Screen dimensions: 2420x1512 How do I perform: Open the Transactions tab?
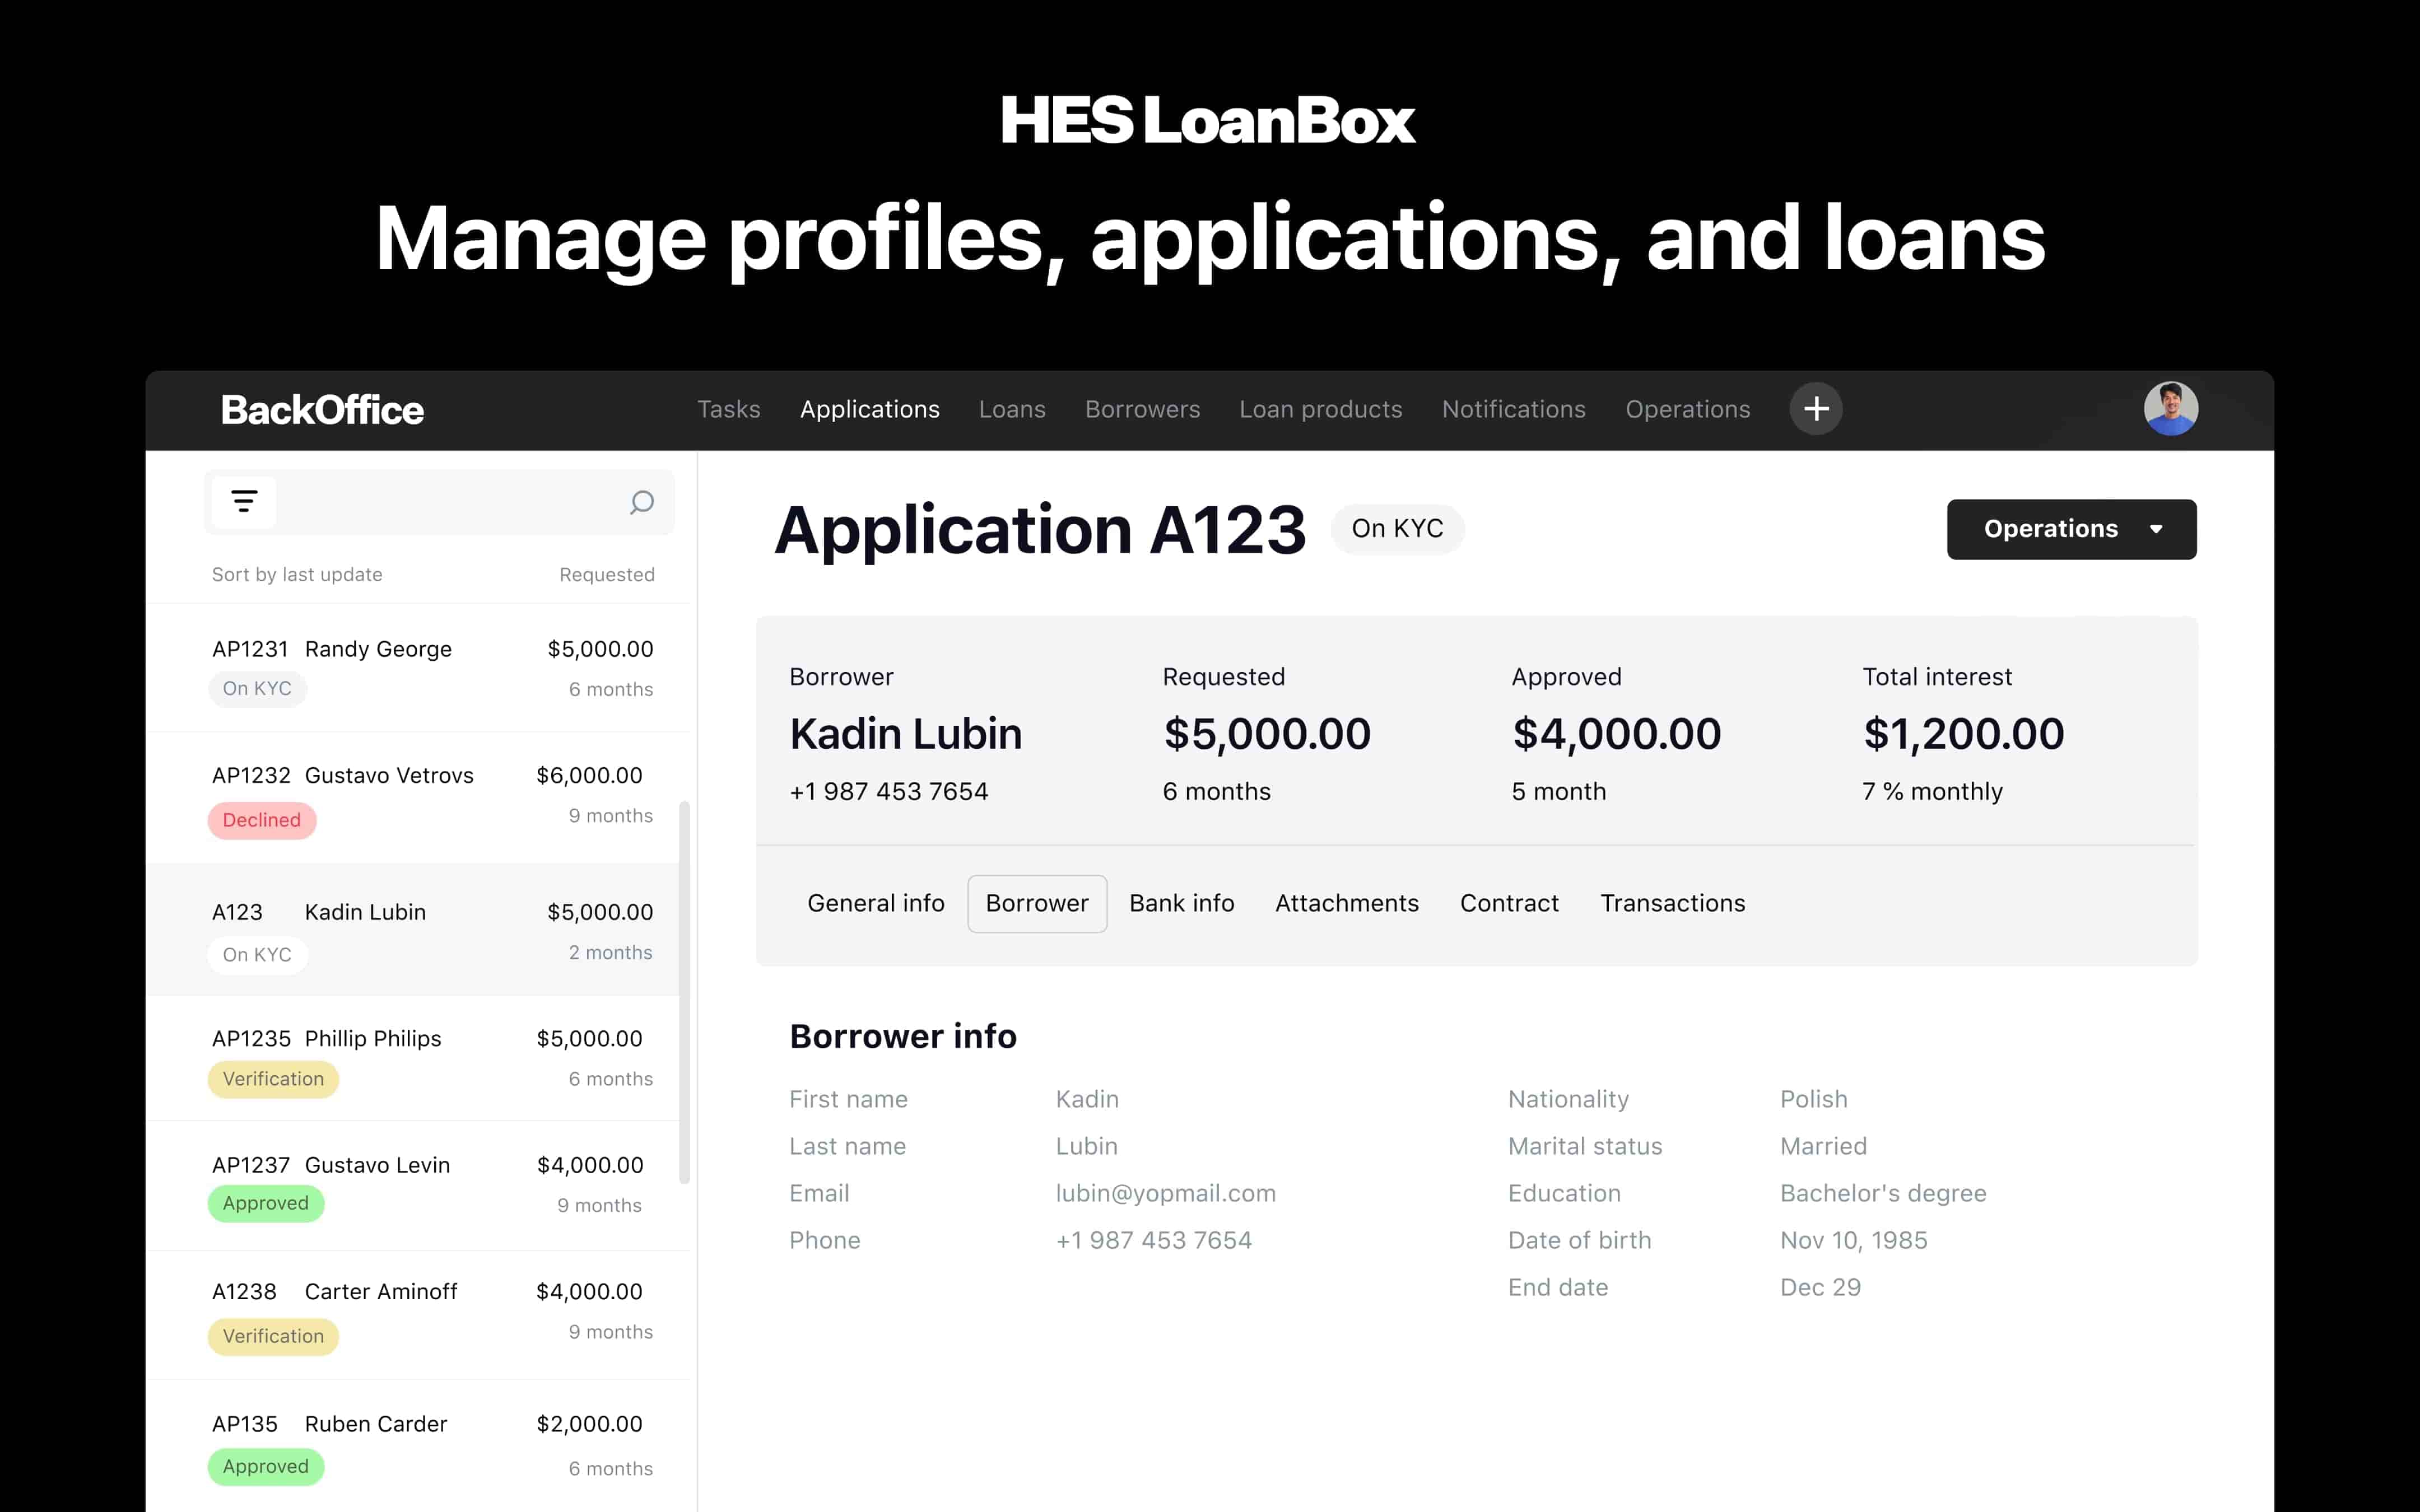pos(1672,904)
